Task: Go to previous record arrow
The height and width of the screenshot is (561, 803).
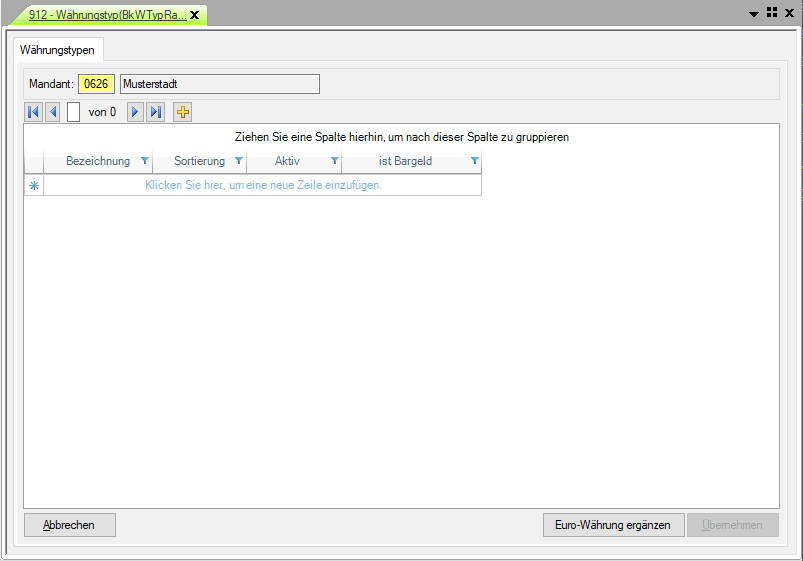Action: tap(53, 112)
